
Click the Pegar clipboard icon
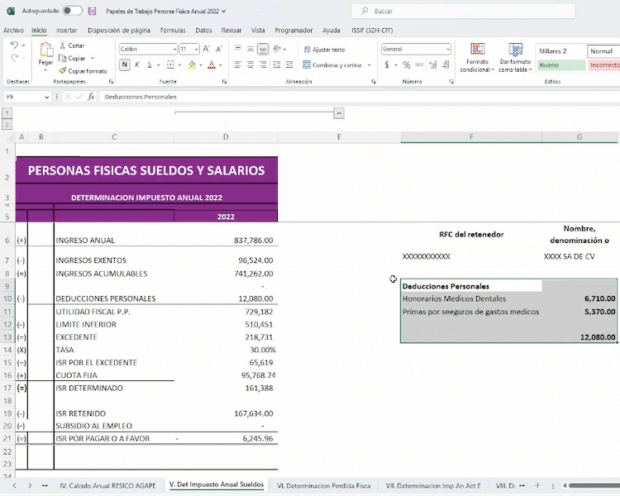click(x=46, y=50)
